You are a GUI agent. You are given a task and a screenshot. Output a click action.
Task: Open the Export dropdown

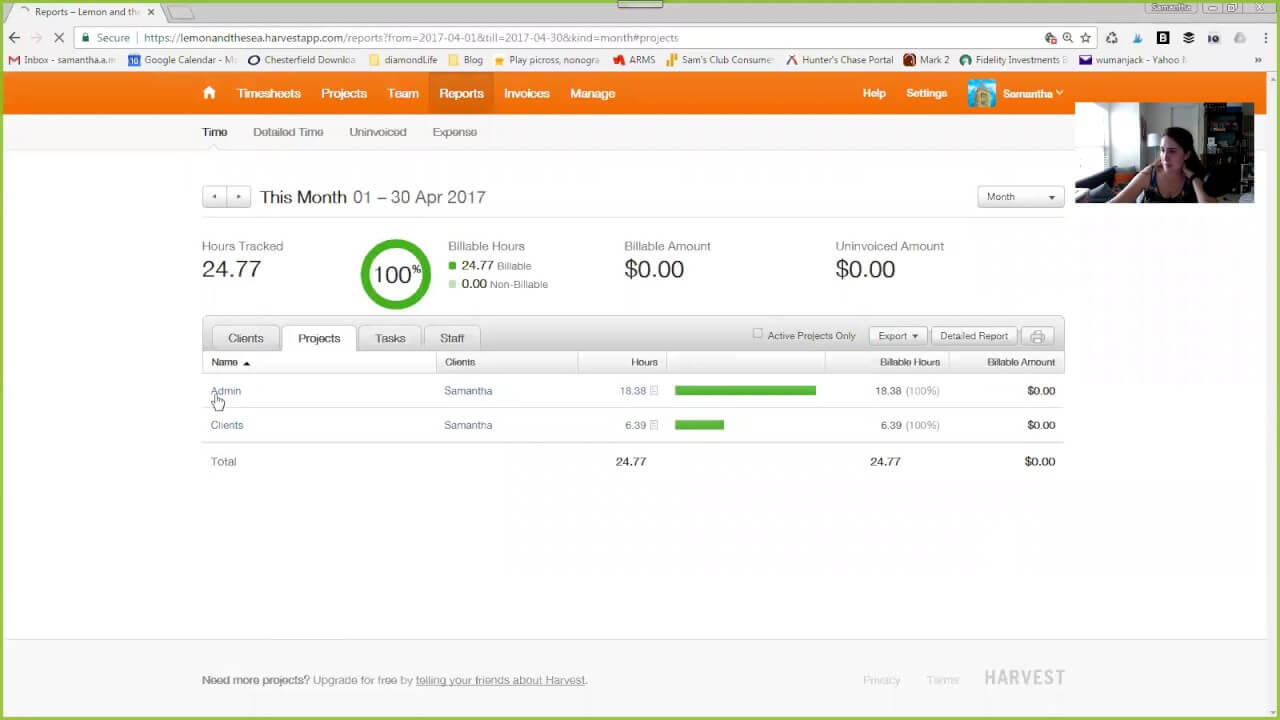click(x=896, y=336)
